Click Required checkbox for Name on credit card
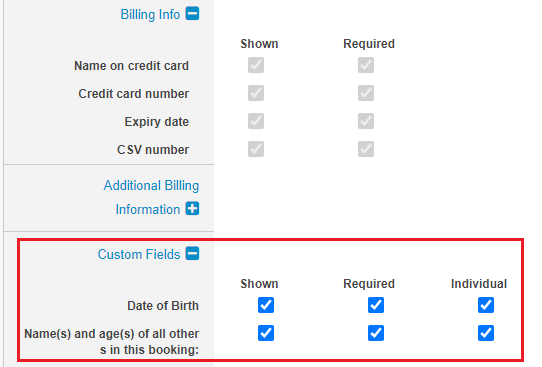The height and width of the screenshot is (367, 542). click(366, 65)
